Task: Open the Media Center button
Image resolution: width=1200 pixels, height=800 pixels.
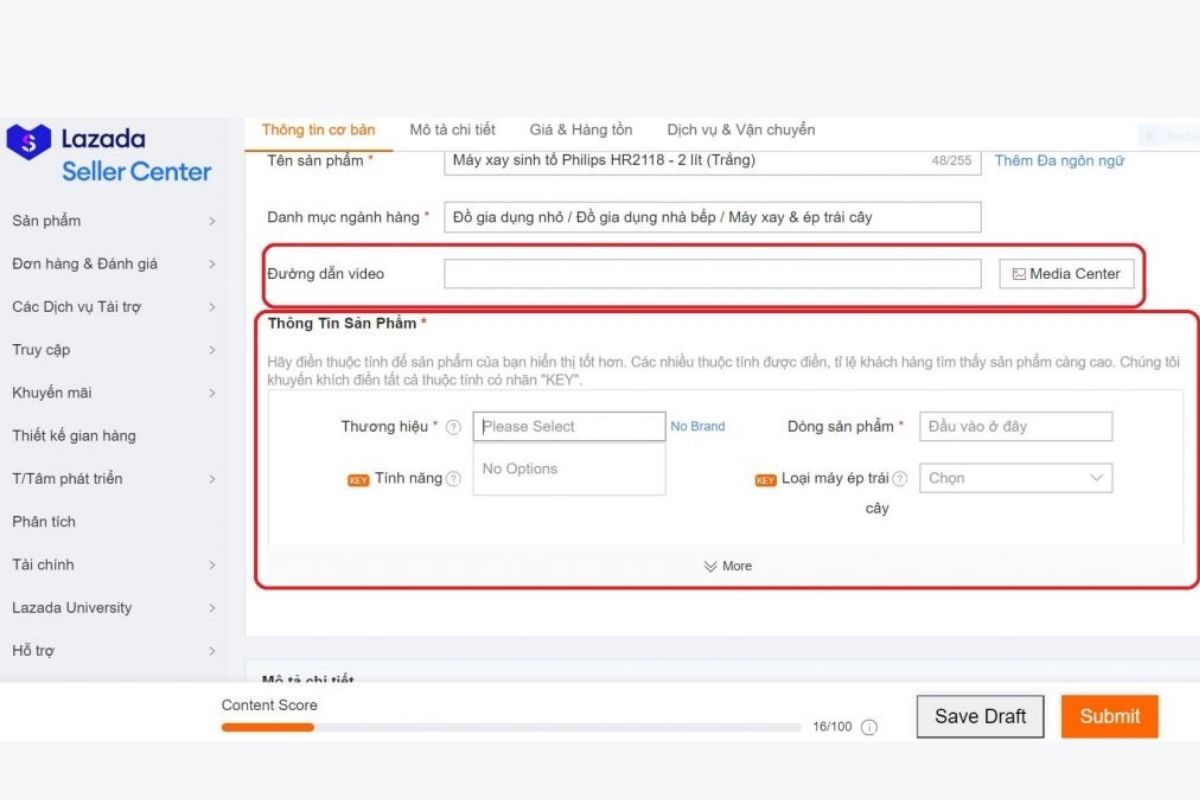Action: [1066, 274]
